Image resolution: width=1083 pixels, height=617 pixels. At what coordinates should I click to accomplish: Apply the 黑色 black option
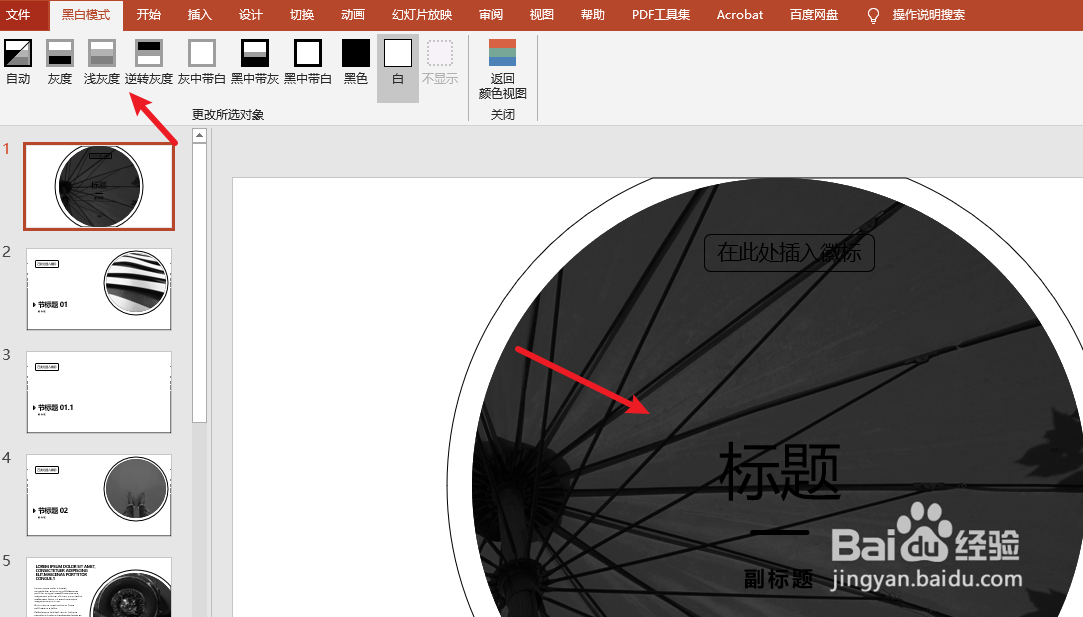click(x=356, y=63)
